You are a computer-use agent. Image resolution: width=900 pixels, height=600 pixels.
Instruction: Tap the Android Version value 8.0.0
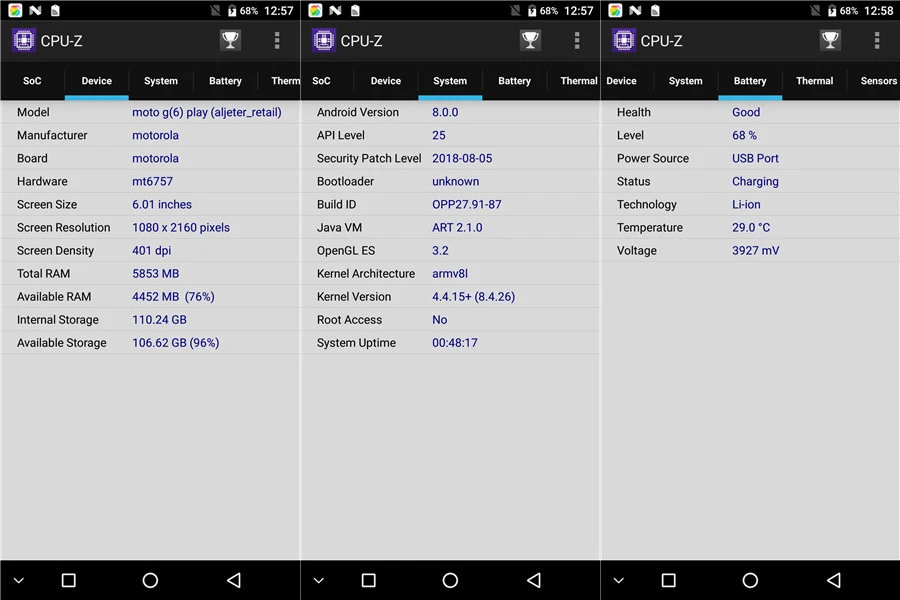tap(445, 113)
